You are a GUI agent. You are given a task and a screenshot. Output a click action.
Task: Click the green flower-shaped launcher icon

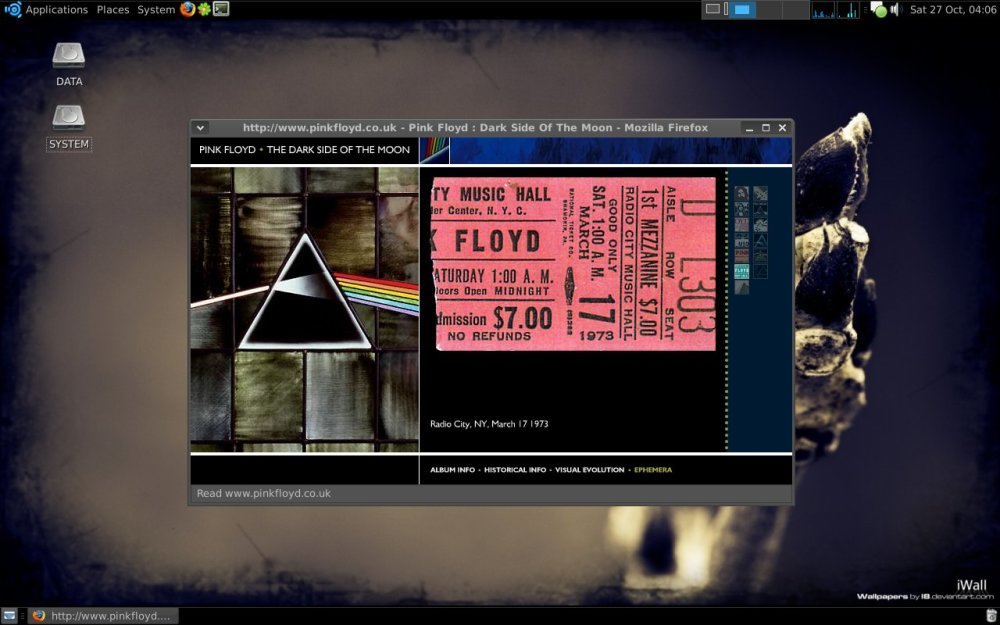point(204,9)
